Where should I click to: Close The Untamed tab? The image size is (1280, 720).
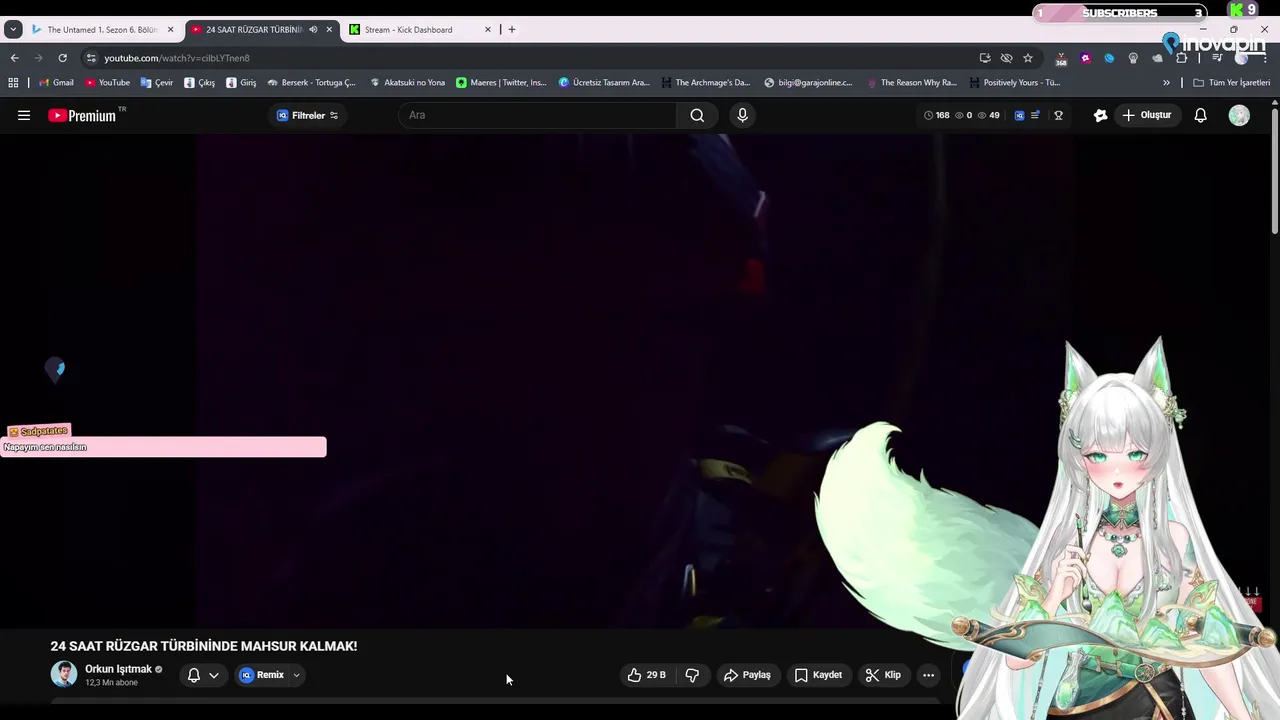[170, 30]
